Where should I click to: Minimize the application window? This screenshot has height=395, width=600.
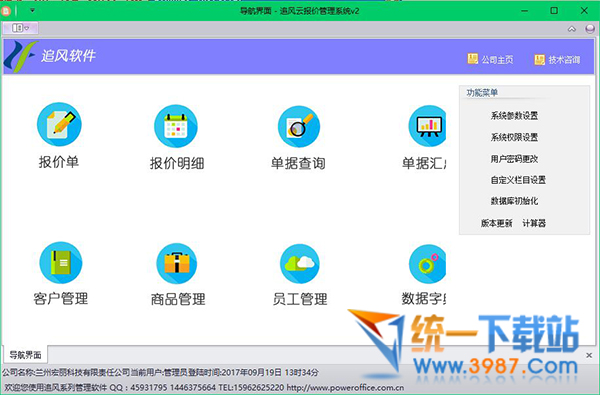[524, 11]
